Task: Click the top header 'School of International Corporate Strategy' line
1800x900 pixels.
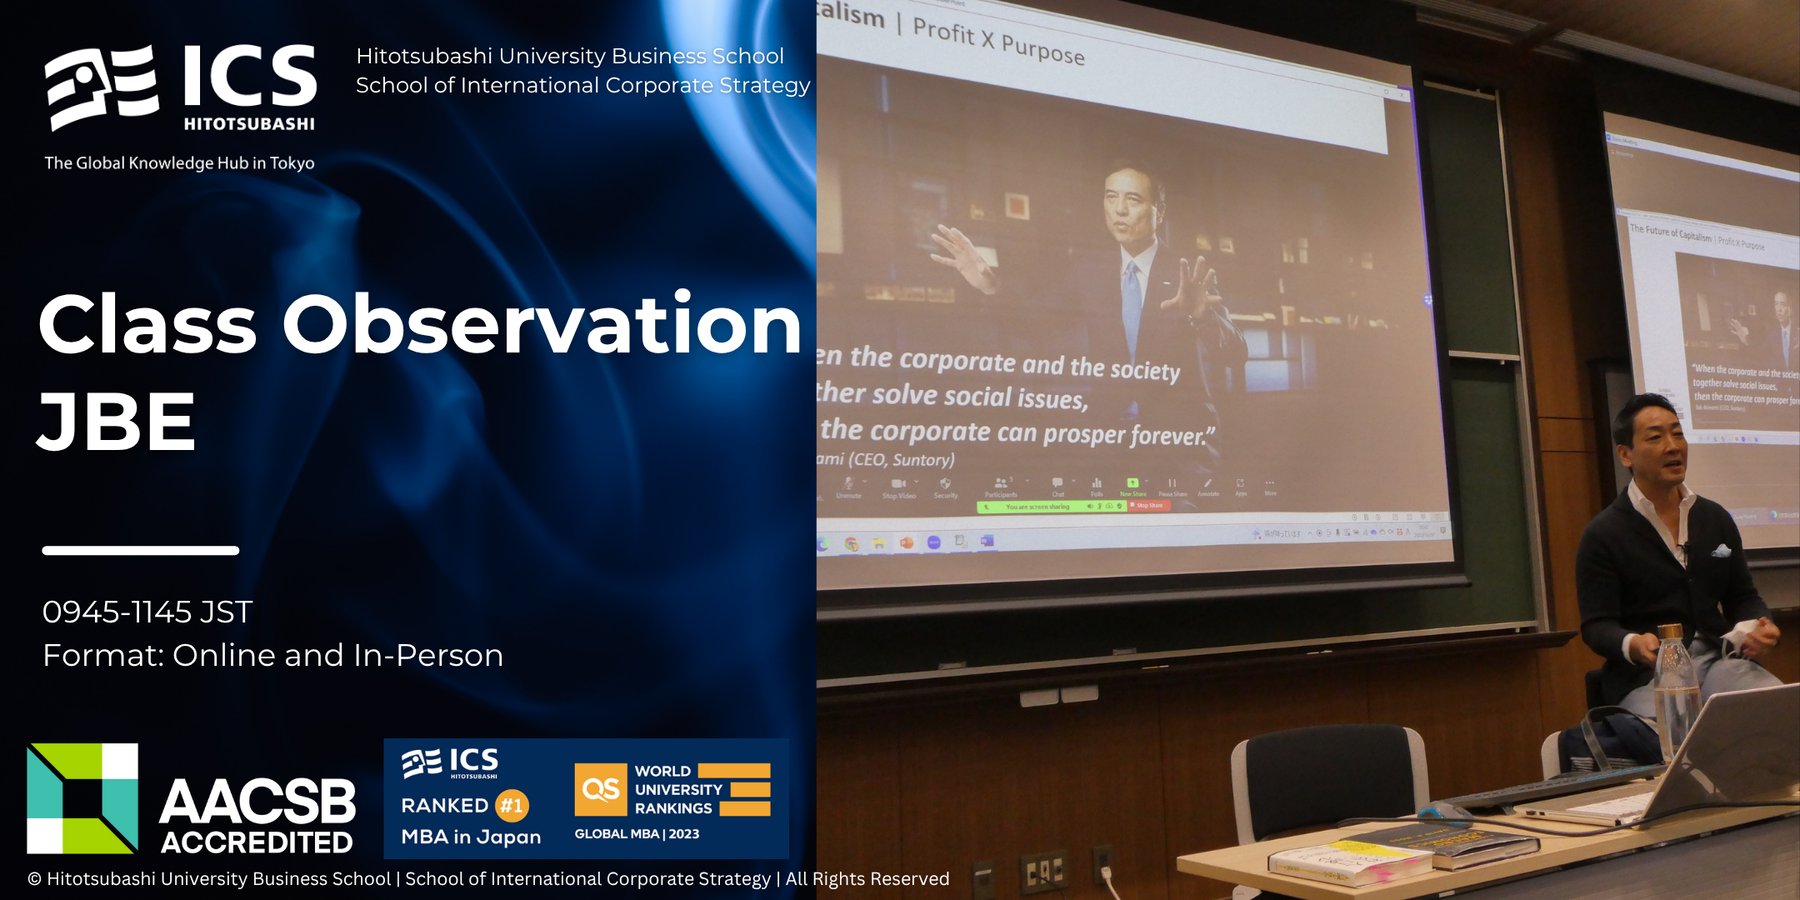Action: tap(583, 85)
